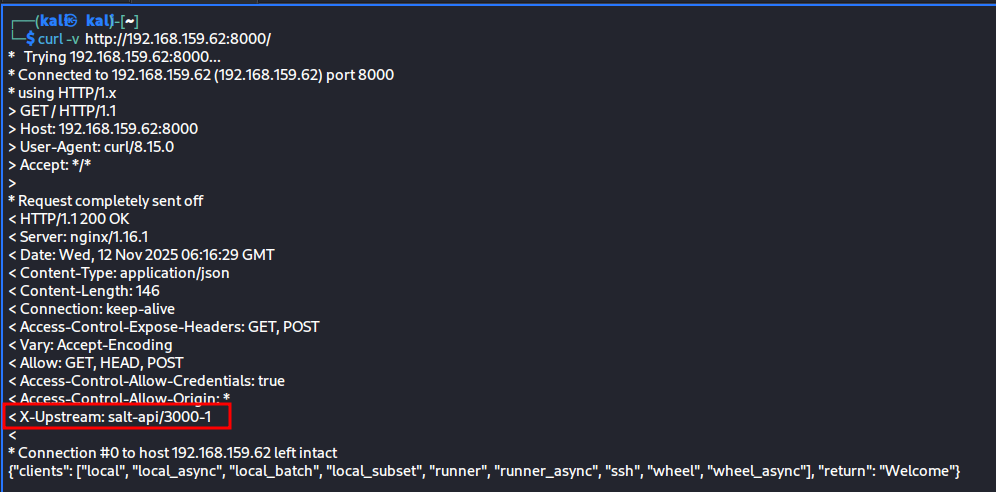
Task: Click the "Trying 192.168.159.62:8000..." line
Action: tap(122, 57)
